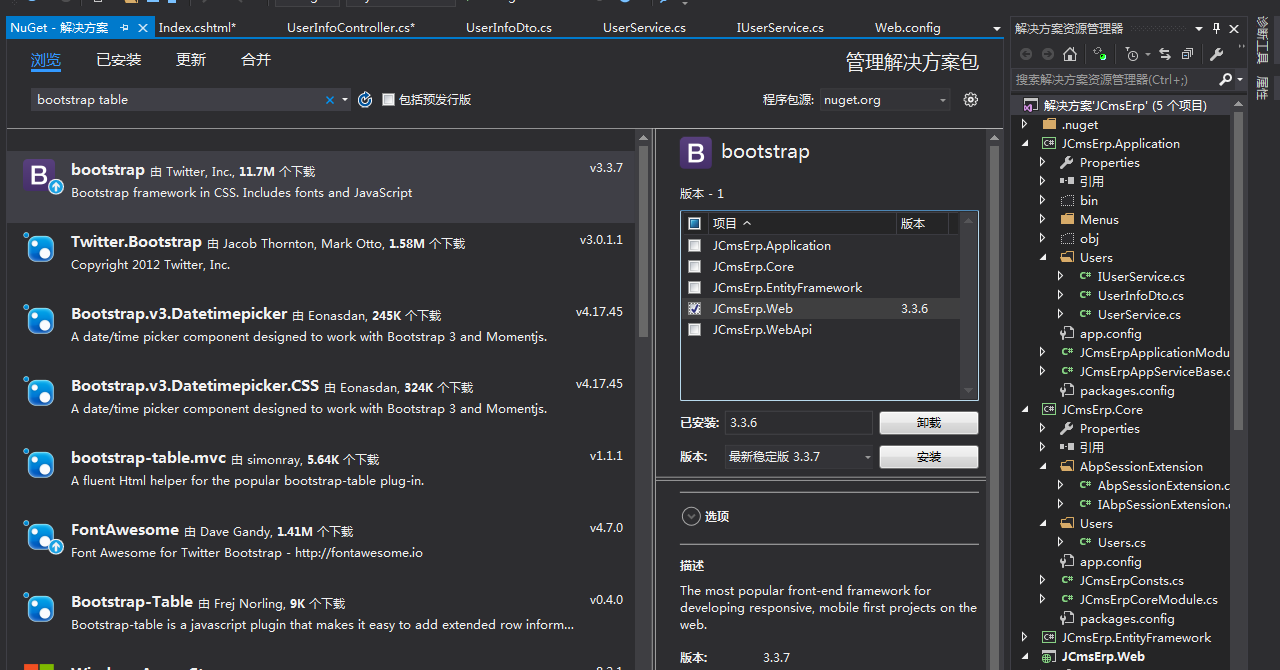Image resolution: width=1280 pixels, height=670 pixels.
Task: Check the JCmsErp.EntityFramework project checkbox
Action: (x=695, y=287)
